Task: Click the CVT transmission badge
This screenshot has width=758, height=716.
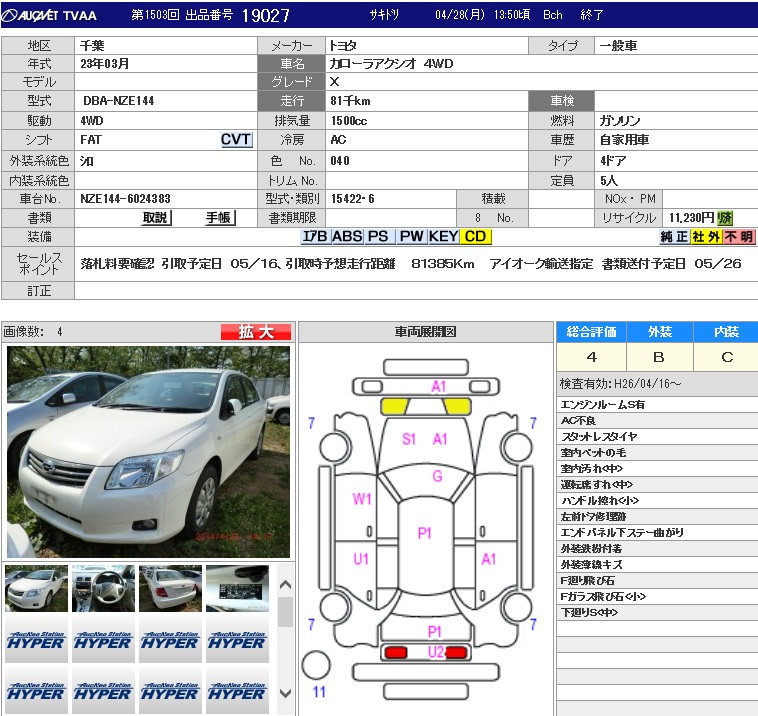Action: click(x=236, y=140)
